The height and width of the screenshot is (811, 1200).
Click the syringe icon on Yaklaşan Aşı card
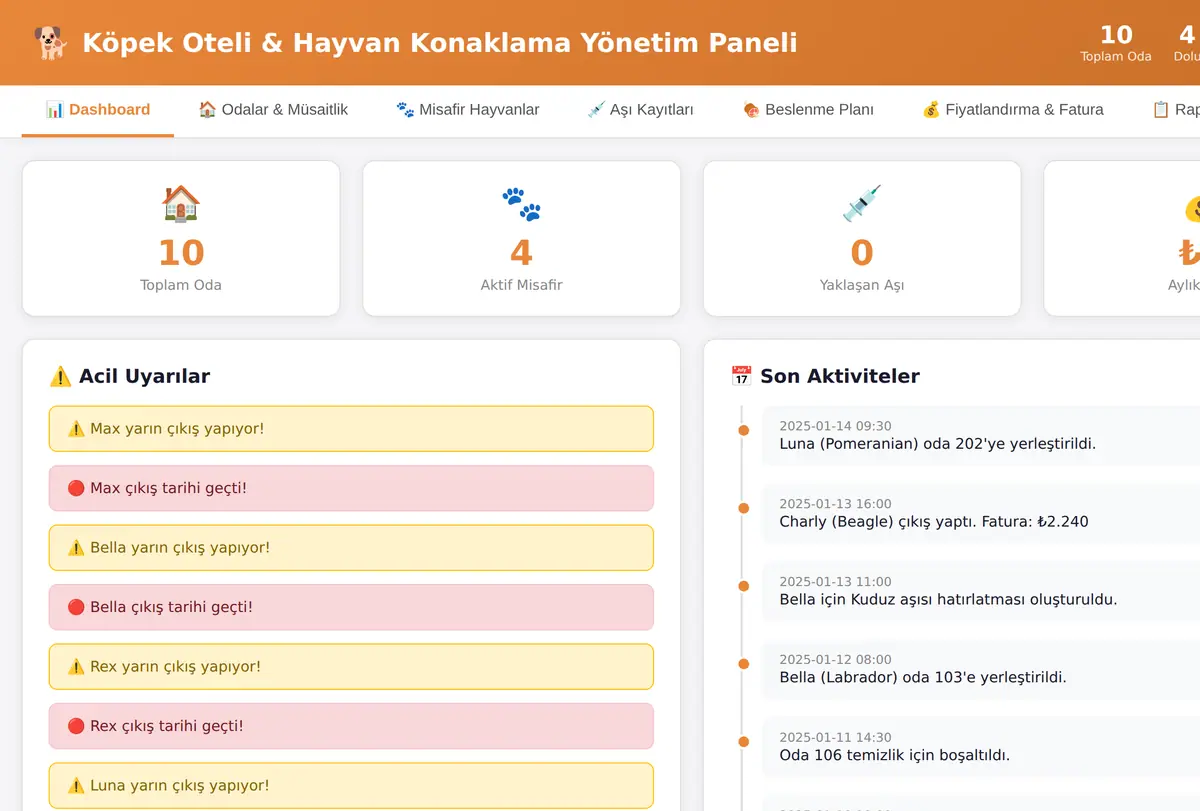pos(862,204)
